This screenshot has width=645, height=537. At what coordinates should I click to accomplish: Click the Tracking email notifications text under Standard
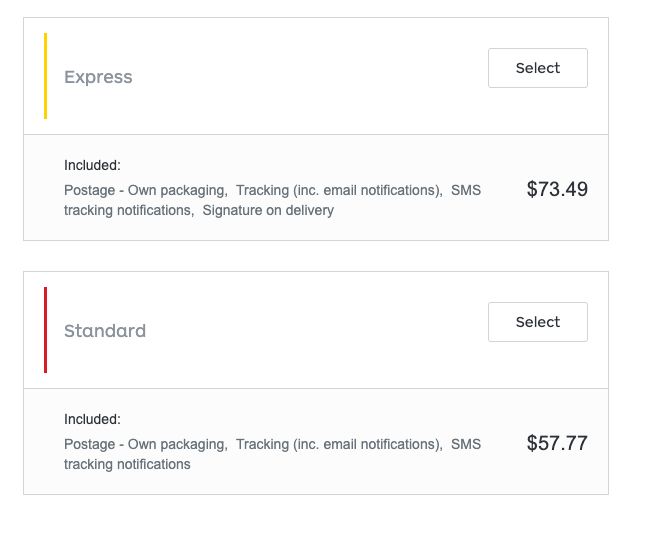point(339,444)
